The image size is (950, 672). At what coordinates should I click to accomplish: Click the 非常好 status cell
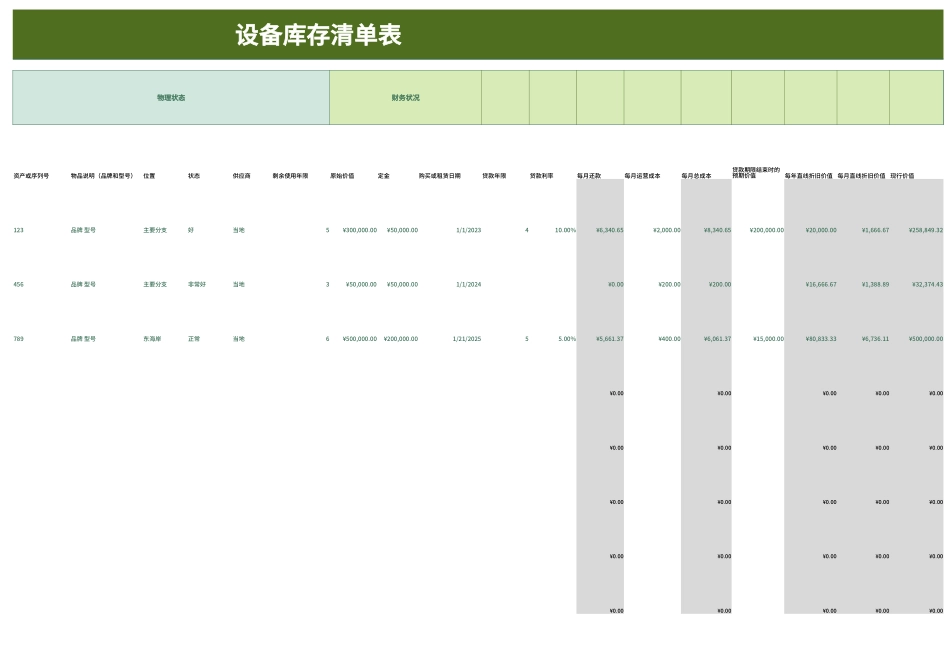click(197, 284)
